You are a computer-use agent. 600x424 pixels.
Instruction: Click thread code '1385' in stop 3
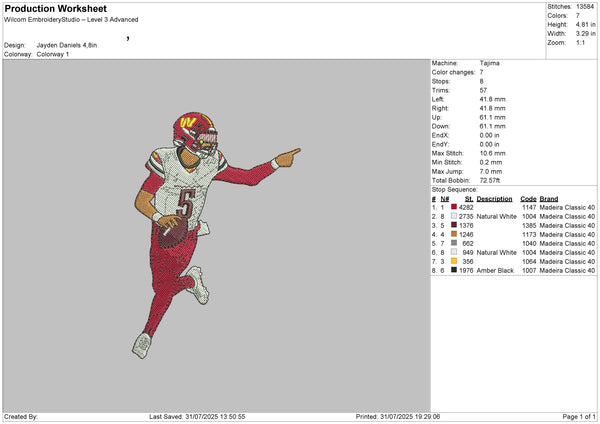tap(529, 225)
